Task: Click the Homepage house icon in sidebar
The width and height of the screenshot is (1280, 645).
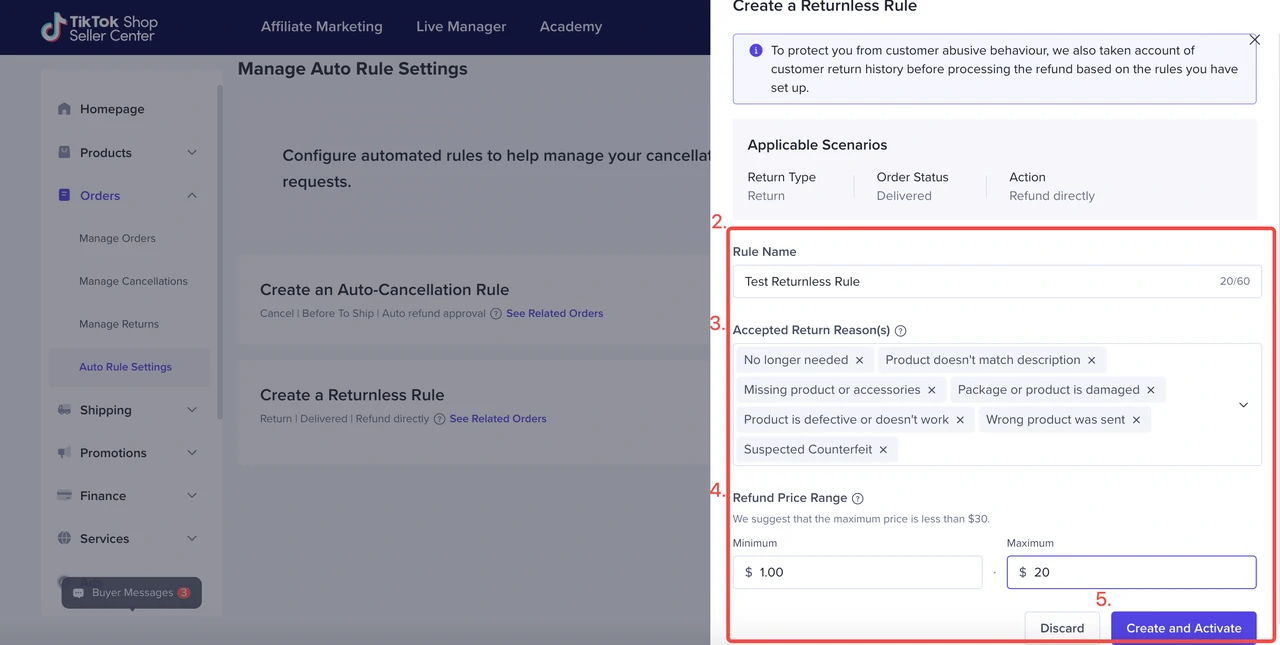Action: coord(64,109)
